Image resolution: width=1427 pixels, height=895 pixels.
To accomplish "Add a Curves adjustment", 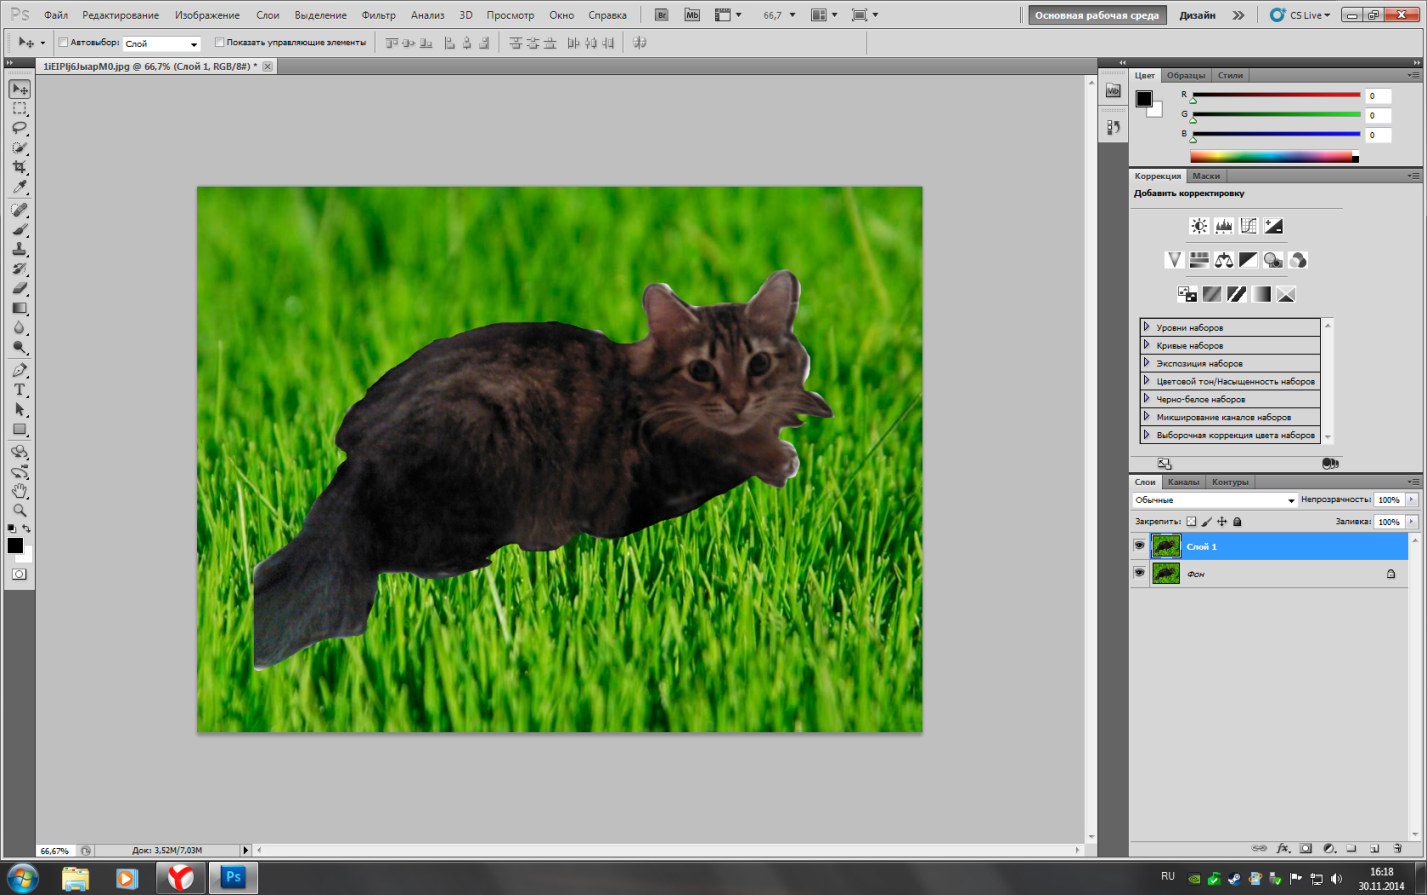I will click(x=1249, y=226).
